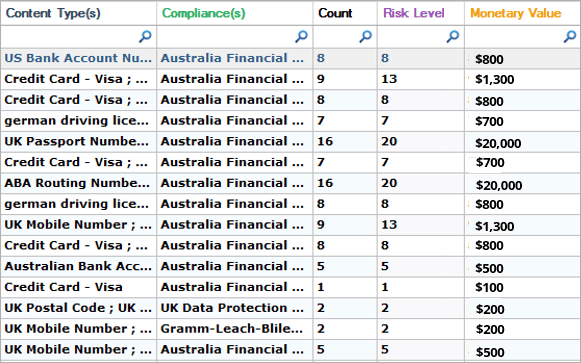581x363 pixels.
Task: Select Credit Card - Visa cell in $1,300 row
Action: click(79, 79)
